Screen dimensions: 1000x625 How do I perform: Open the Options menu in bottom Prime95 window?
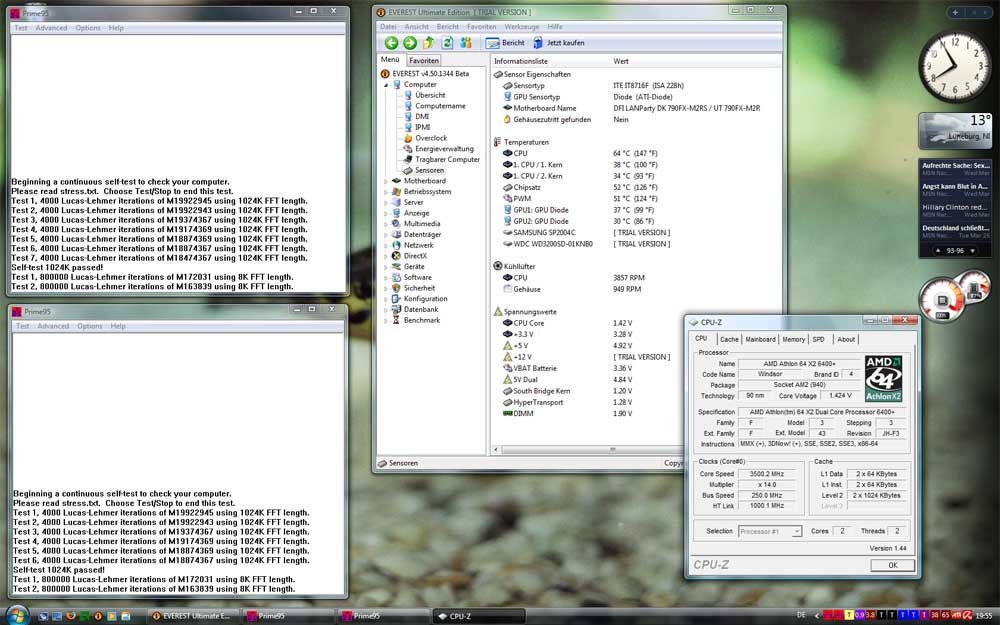[89, 326]
